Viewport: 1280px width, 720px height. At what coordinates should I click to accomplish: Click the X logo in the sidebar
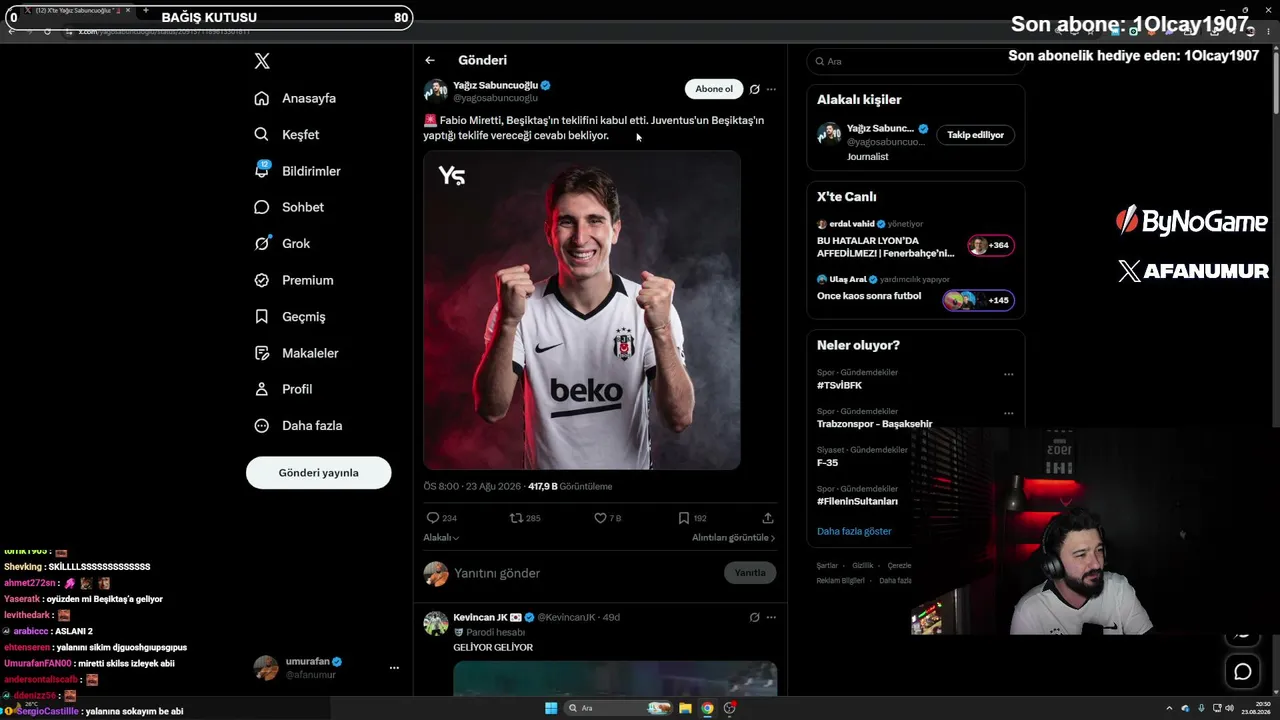[x=262, y=61]
